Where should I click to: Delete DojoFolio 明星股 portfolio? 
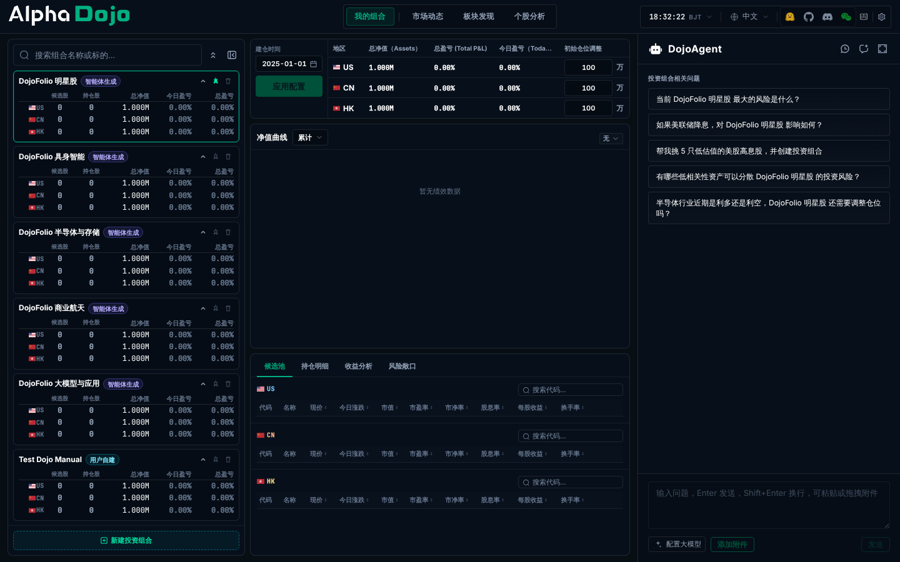point(228,81)
